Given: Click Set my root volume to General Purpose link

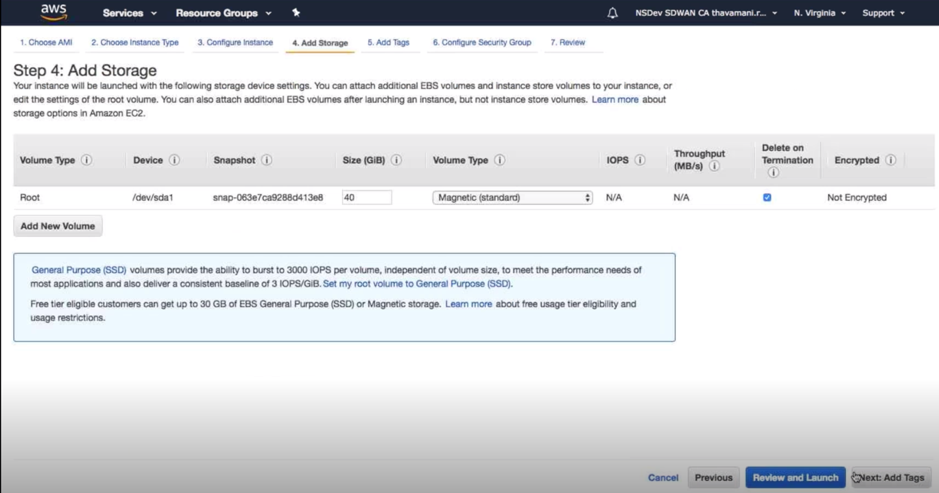Looking at the screenshot, I should (417, 284).
